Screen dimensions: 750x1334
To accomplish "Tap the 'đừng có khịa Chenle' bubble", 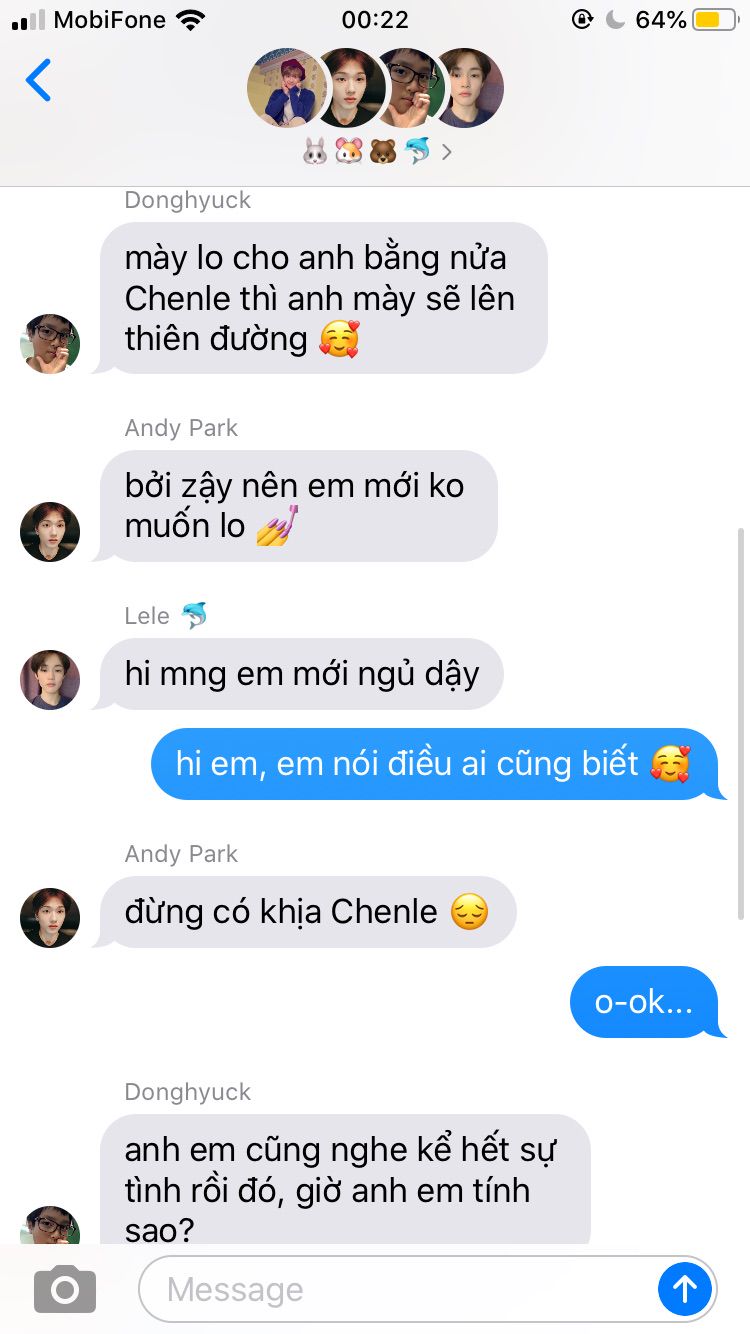I will (305, 912).
